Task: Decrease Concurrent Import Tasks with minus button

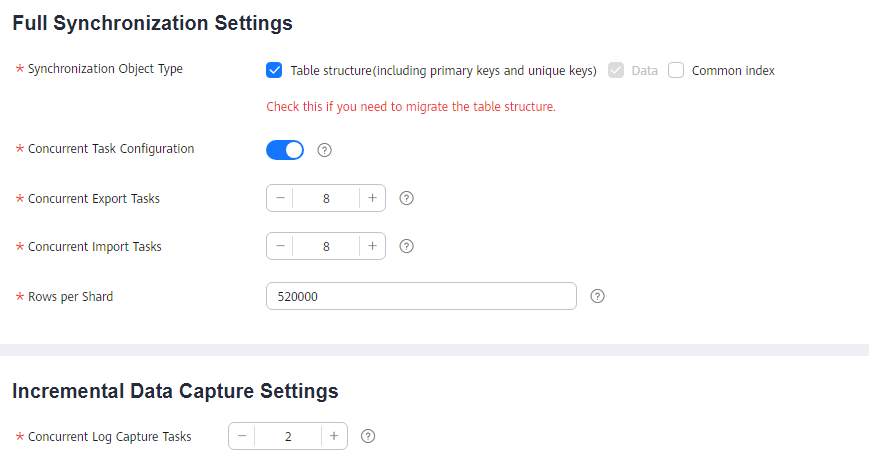Action: (280, 246)
